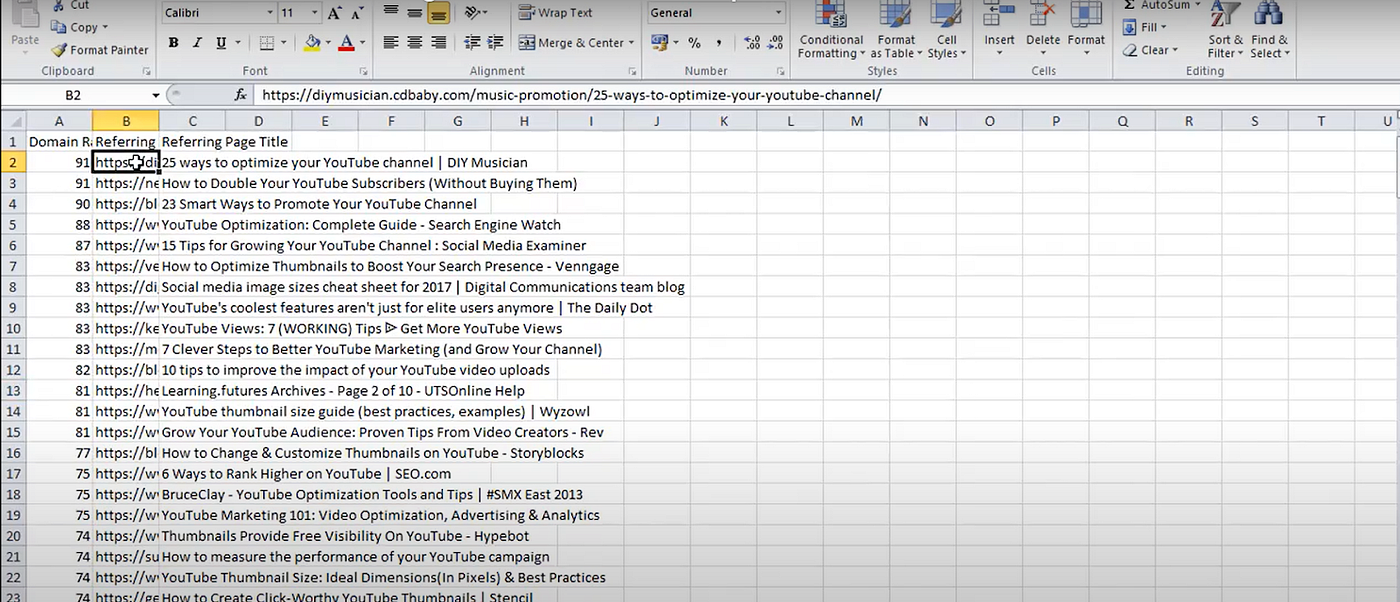Open Find & Select binoculars
This screenshot has width=1400, height=602.
coord(1269,30)
